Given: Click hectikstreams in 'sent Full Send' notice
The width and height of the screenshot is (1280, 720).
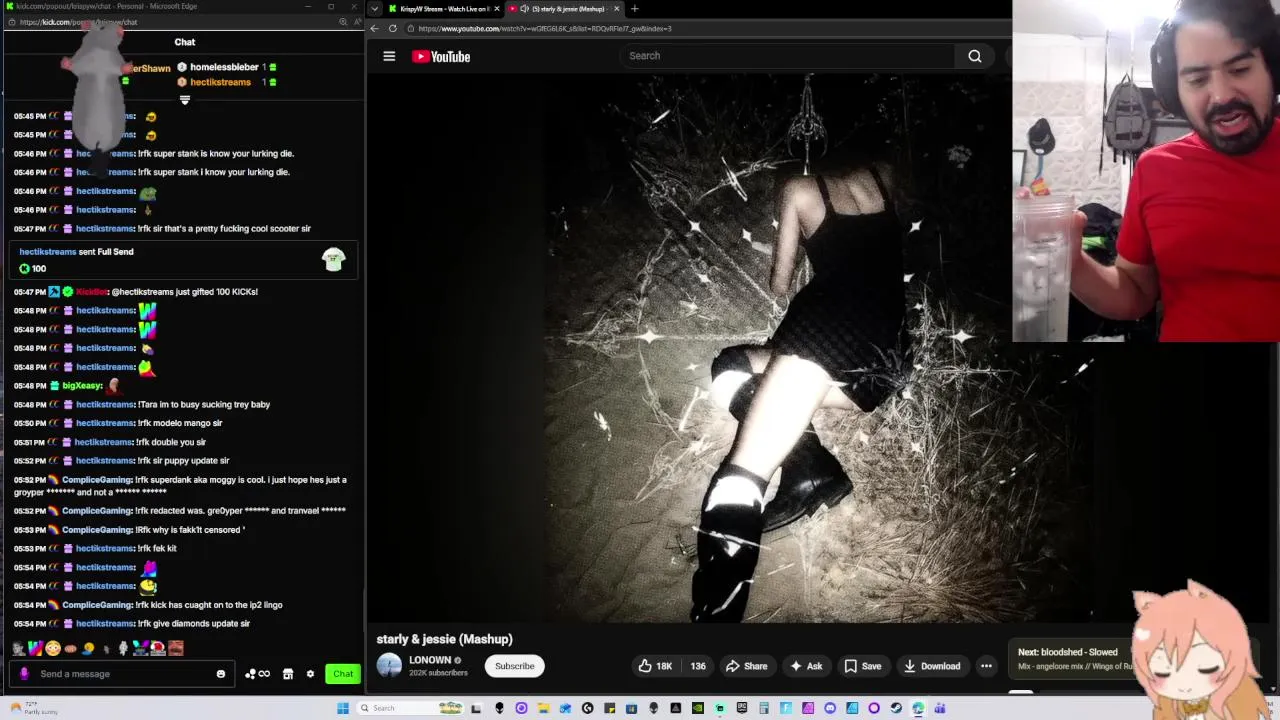Looking at the screenshot, I should tap(48, 252).
